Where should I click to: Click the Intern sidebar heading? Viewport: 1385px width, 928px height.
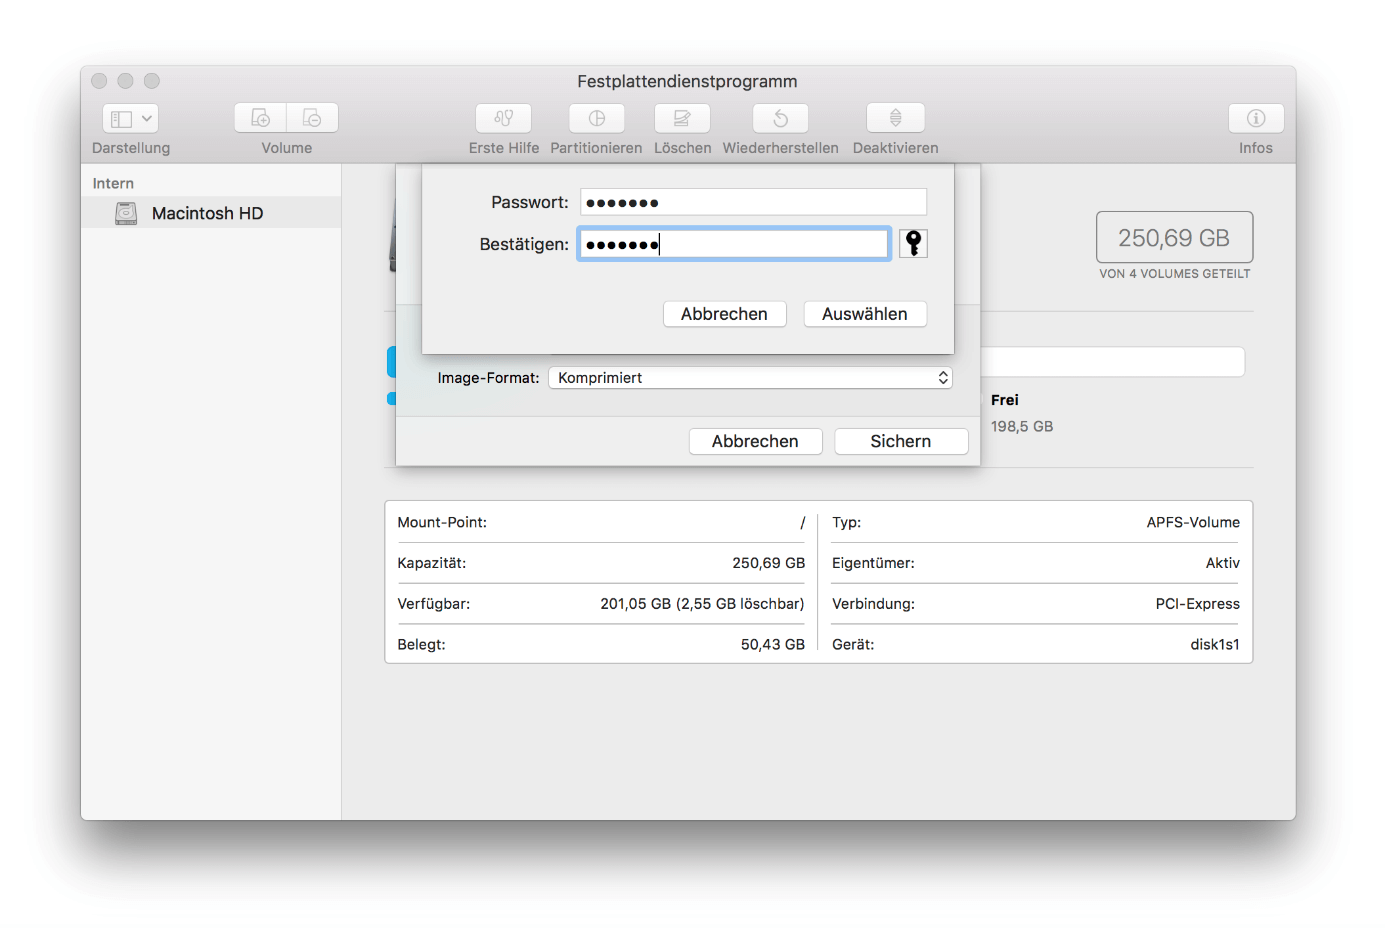click(113, 183)
